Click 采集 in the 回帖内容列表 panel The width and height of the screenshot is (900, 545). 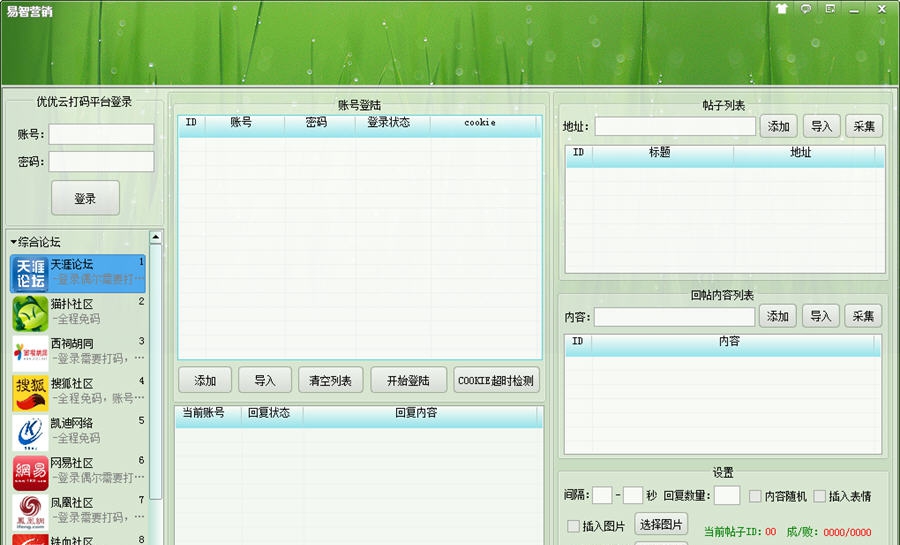tap(863, 316)
